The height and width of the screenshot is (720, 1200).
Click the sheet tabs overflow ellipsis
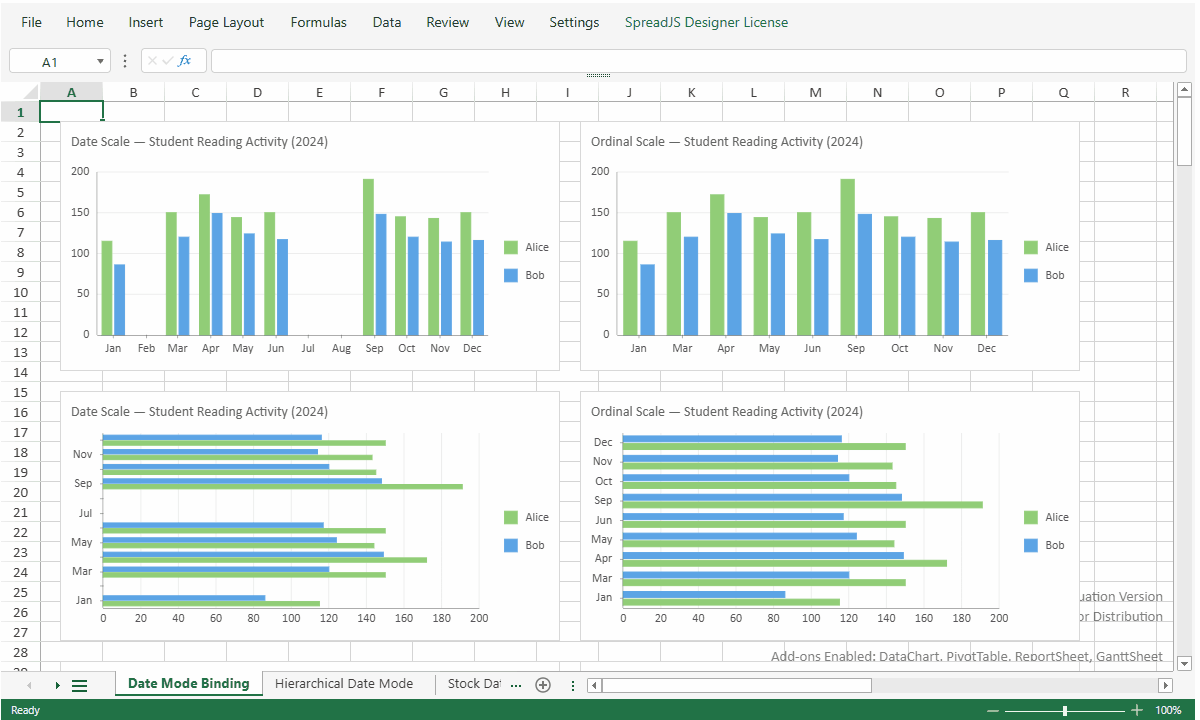click(516, 685)
